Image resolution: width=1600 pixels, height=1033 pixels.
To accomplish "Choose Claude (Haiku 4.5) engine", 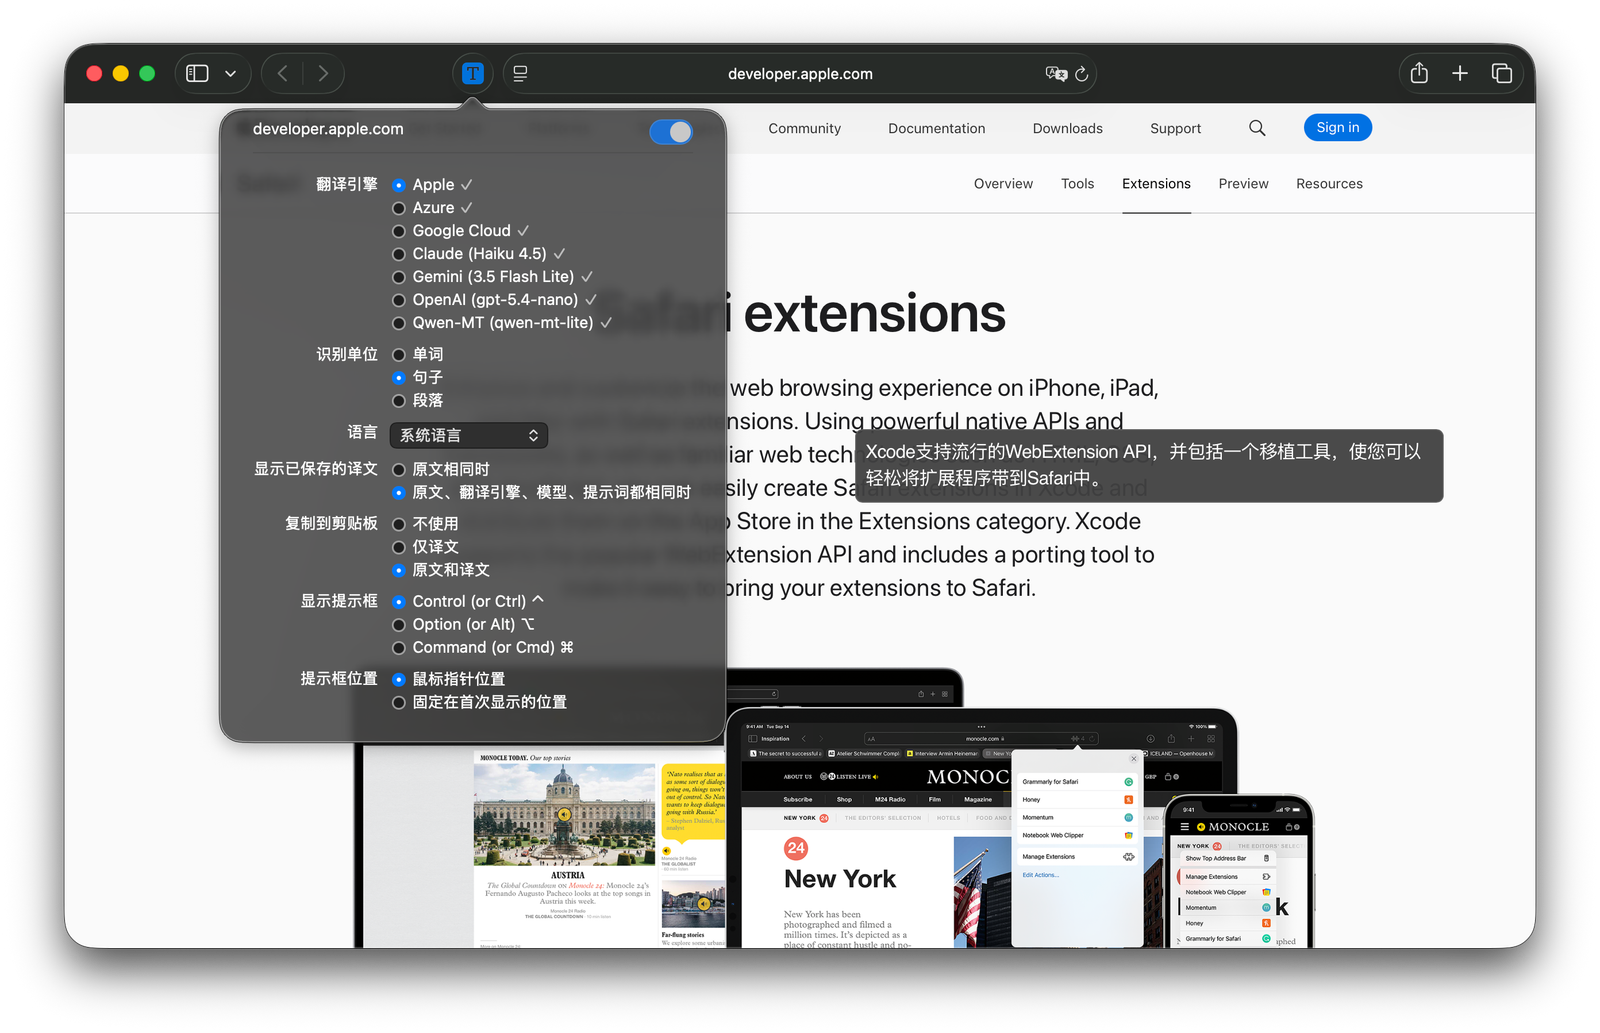I will coord(399,254).
